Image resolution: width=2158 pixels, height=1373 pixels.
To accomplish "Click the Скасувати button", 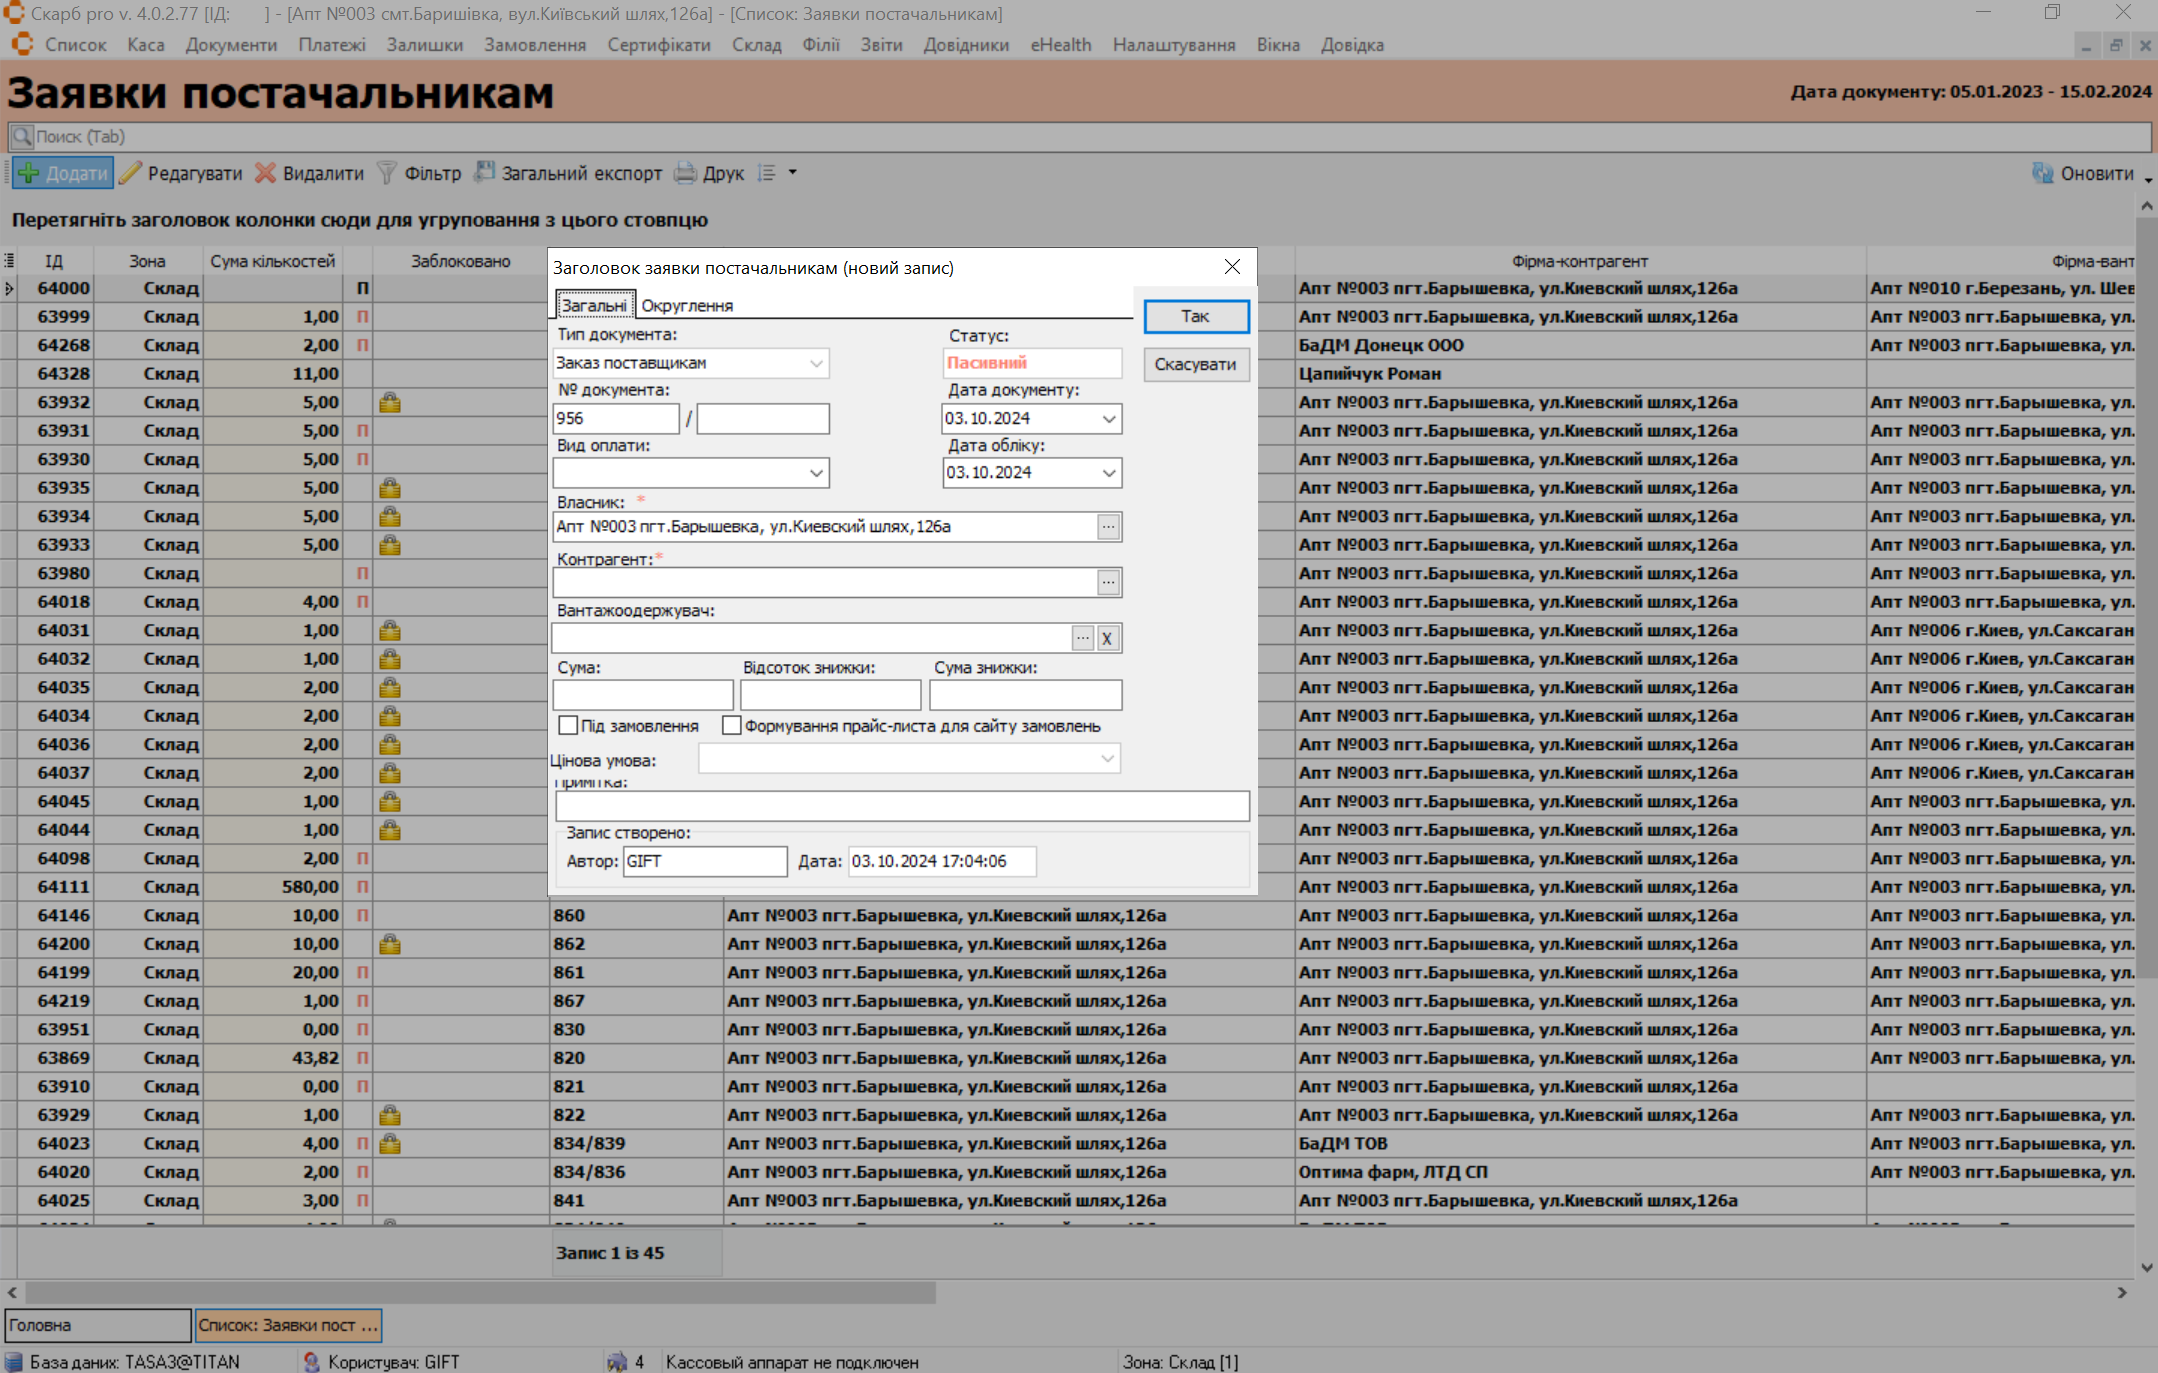I will click(x=1195, y=364).
